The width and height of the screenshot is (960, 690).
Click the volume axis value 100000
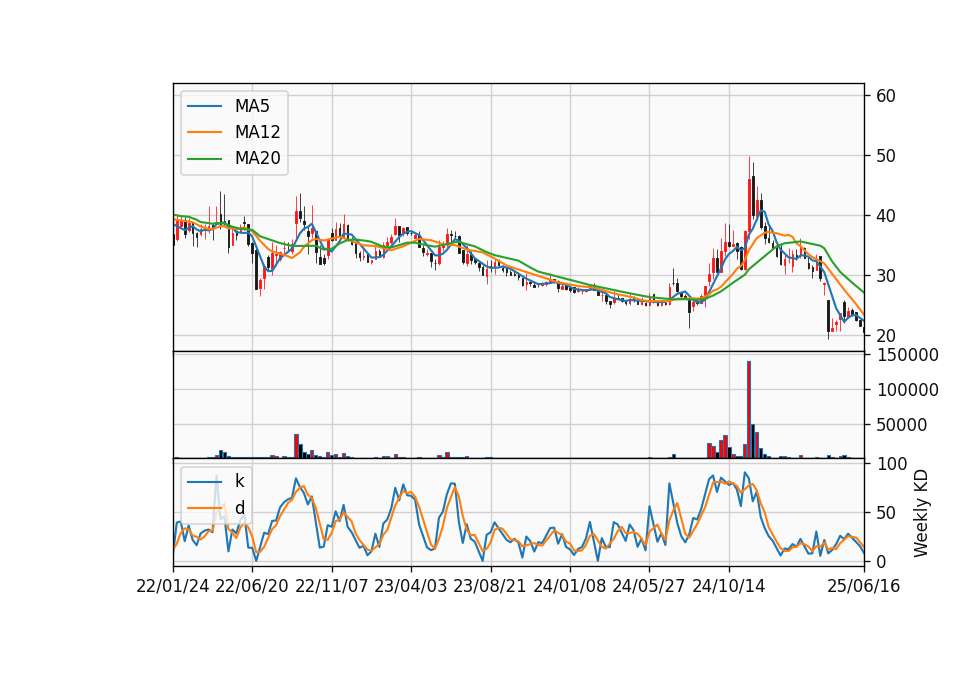907,390
